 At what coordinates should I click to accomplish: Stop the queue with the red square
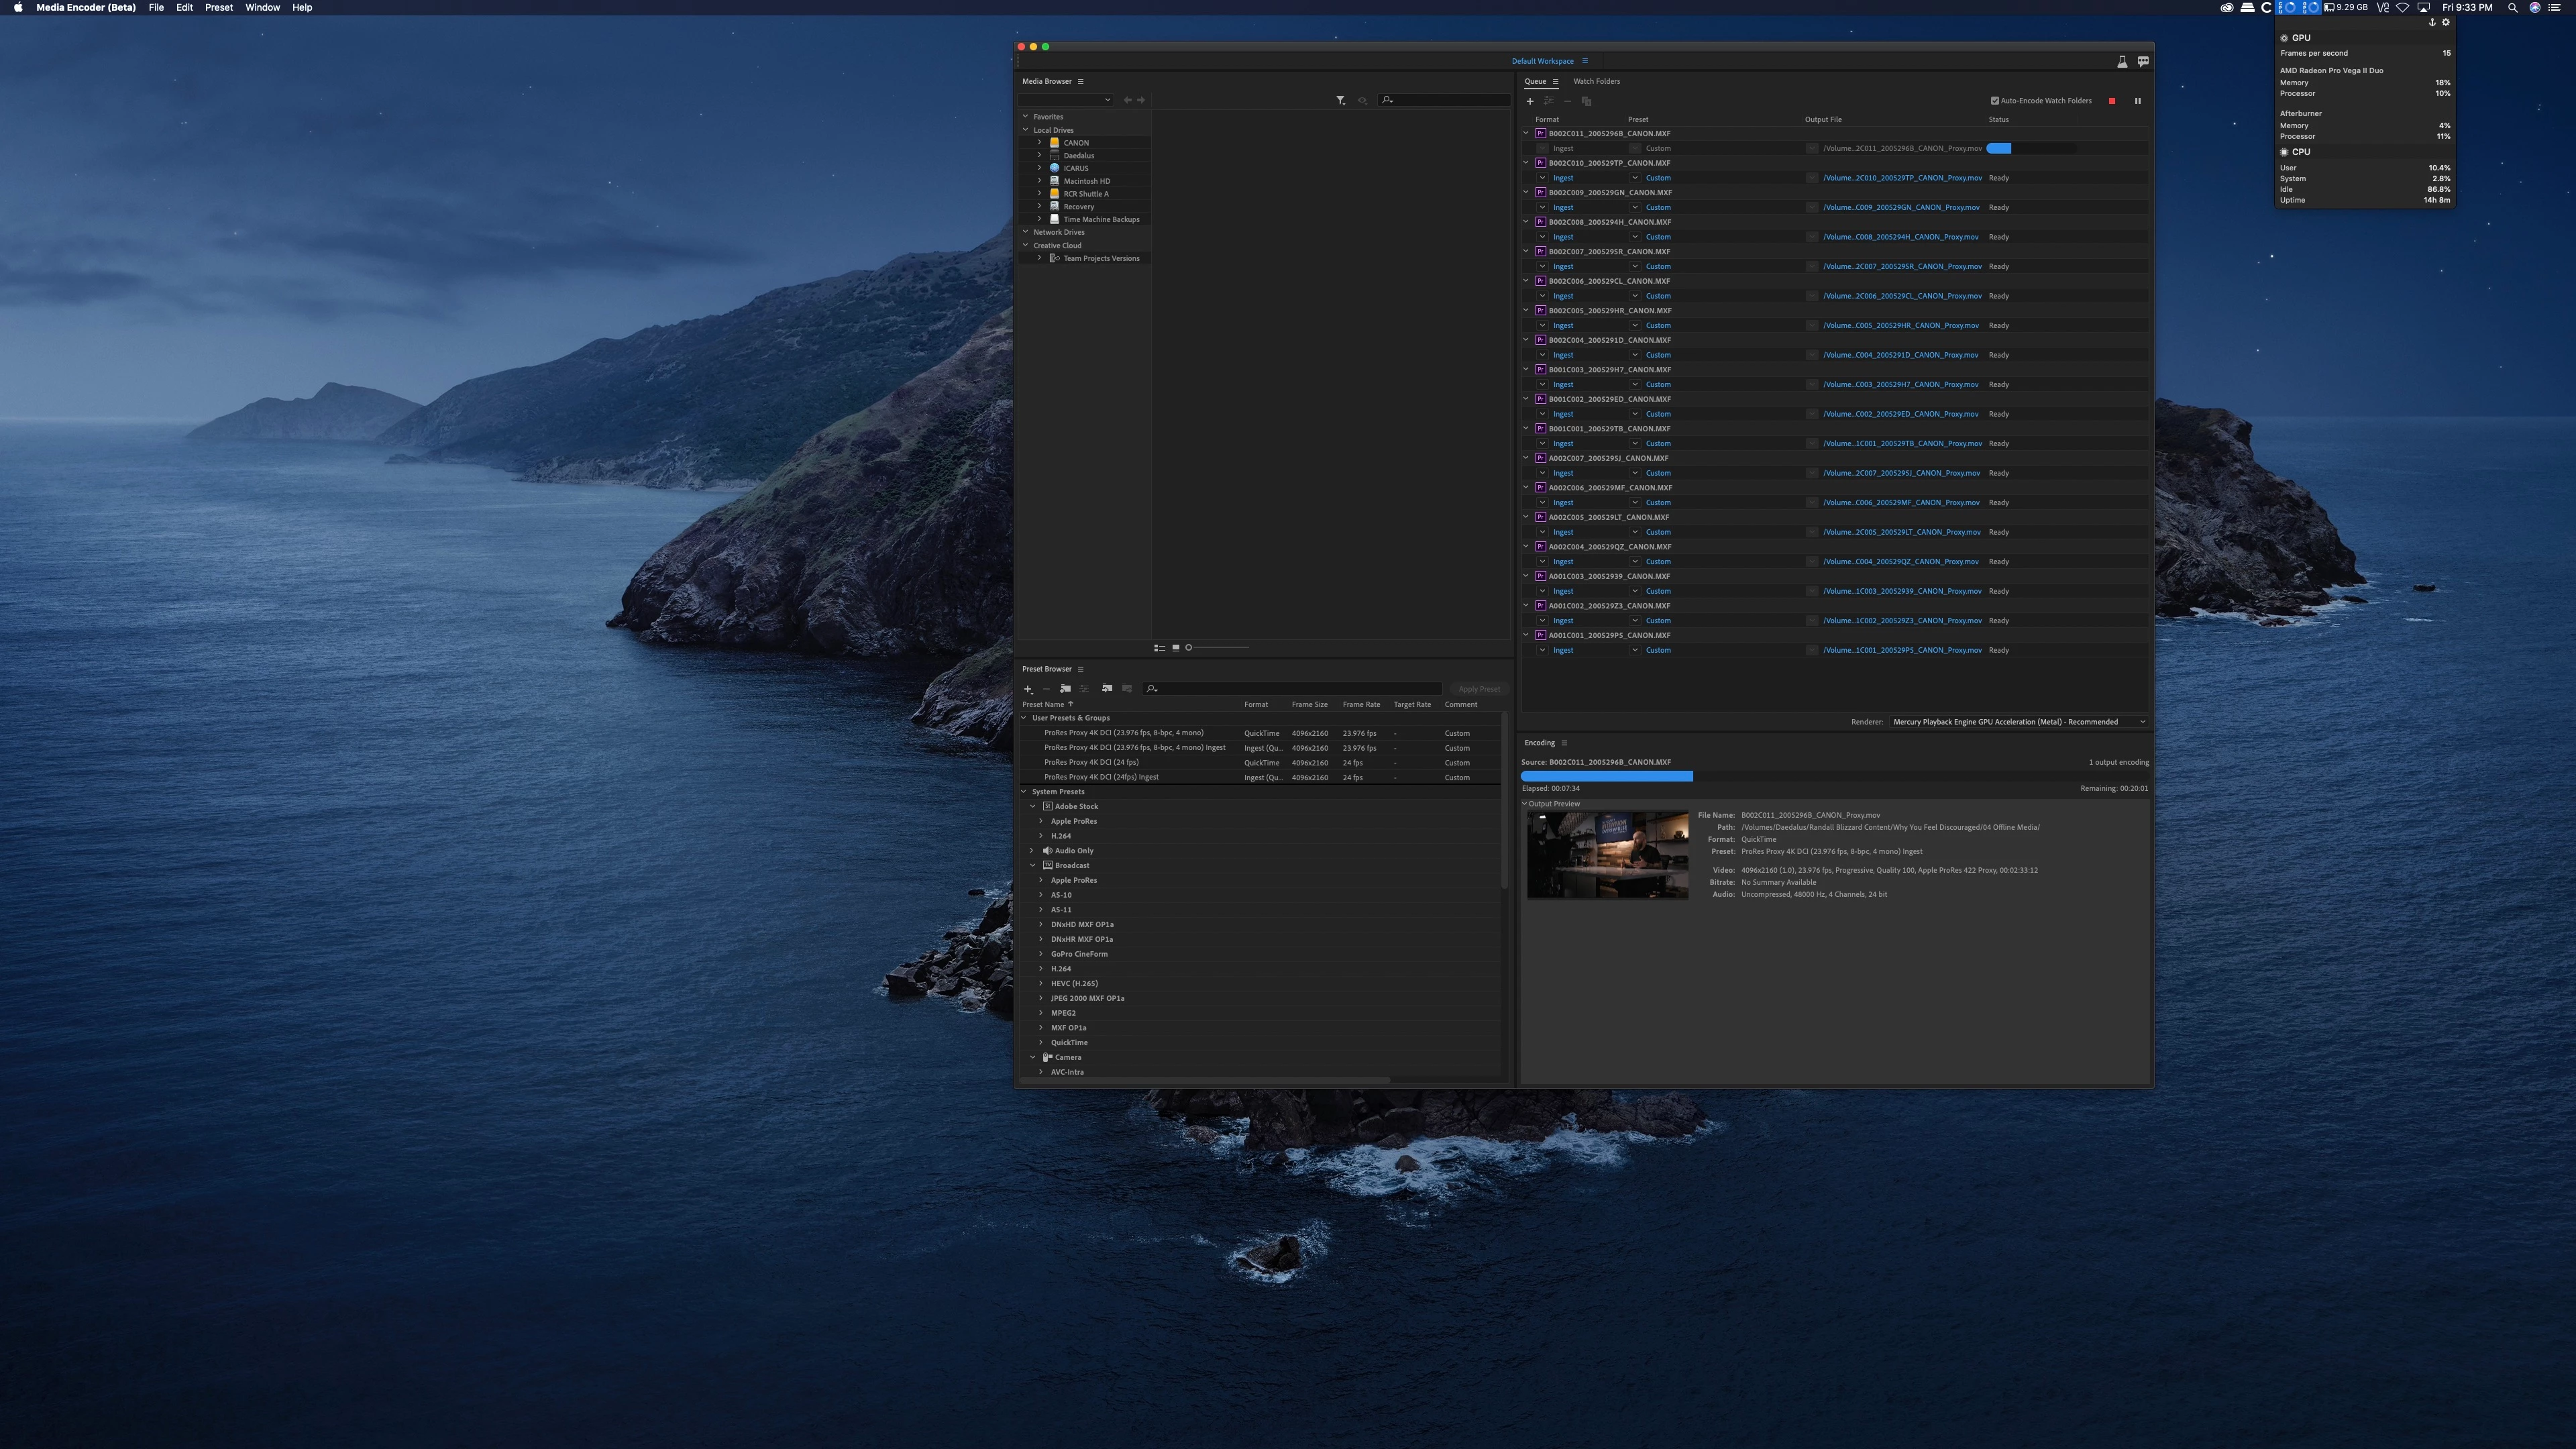2111,101
